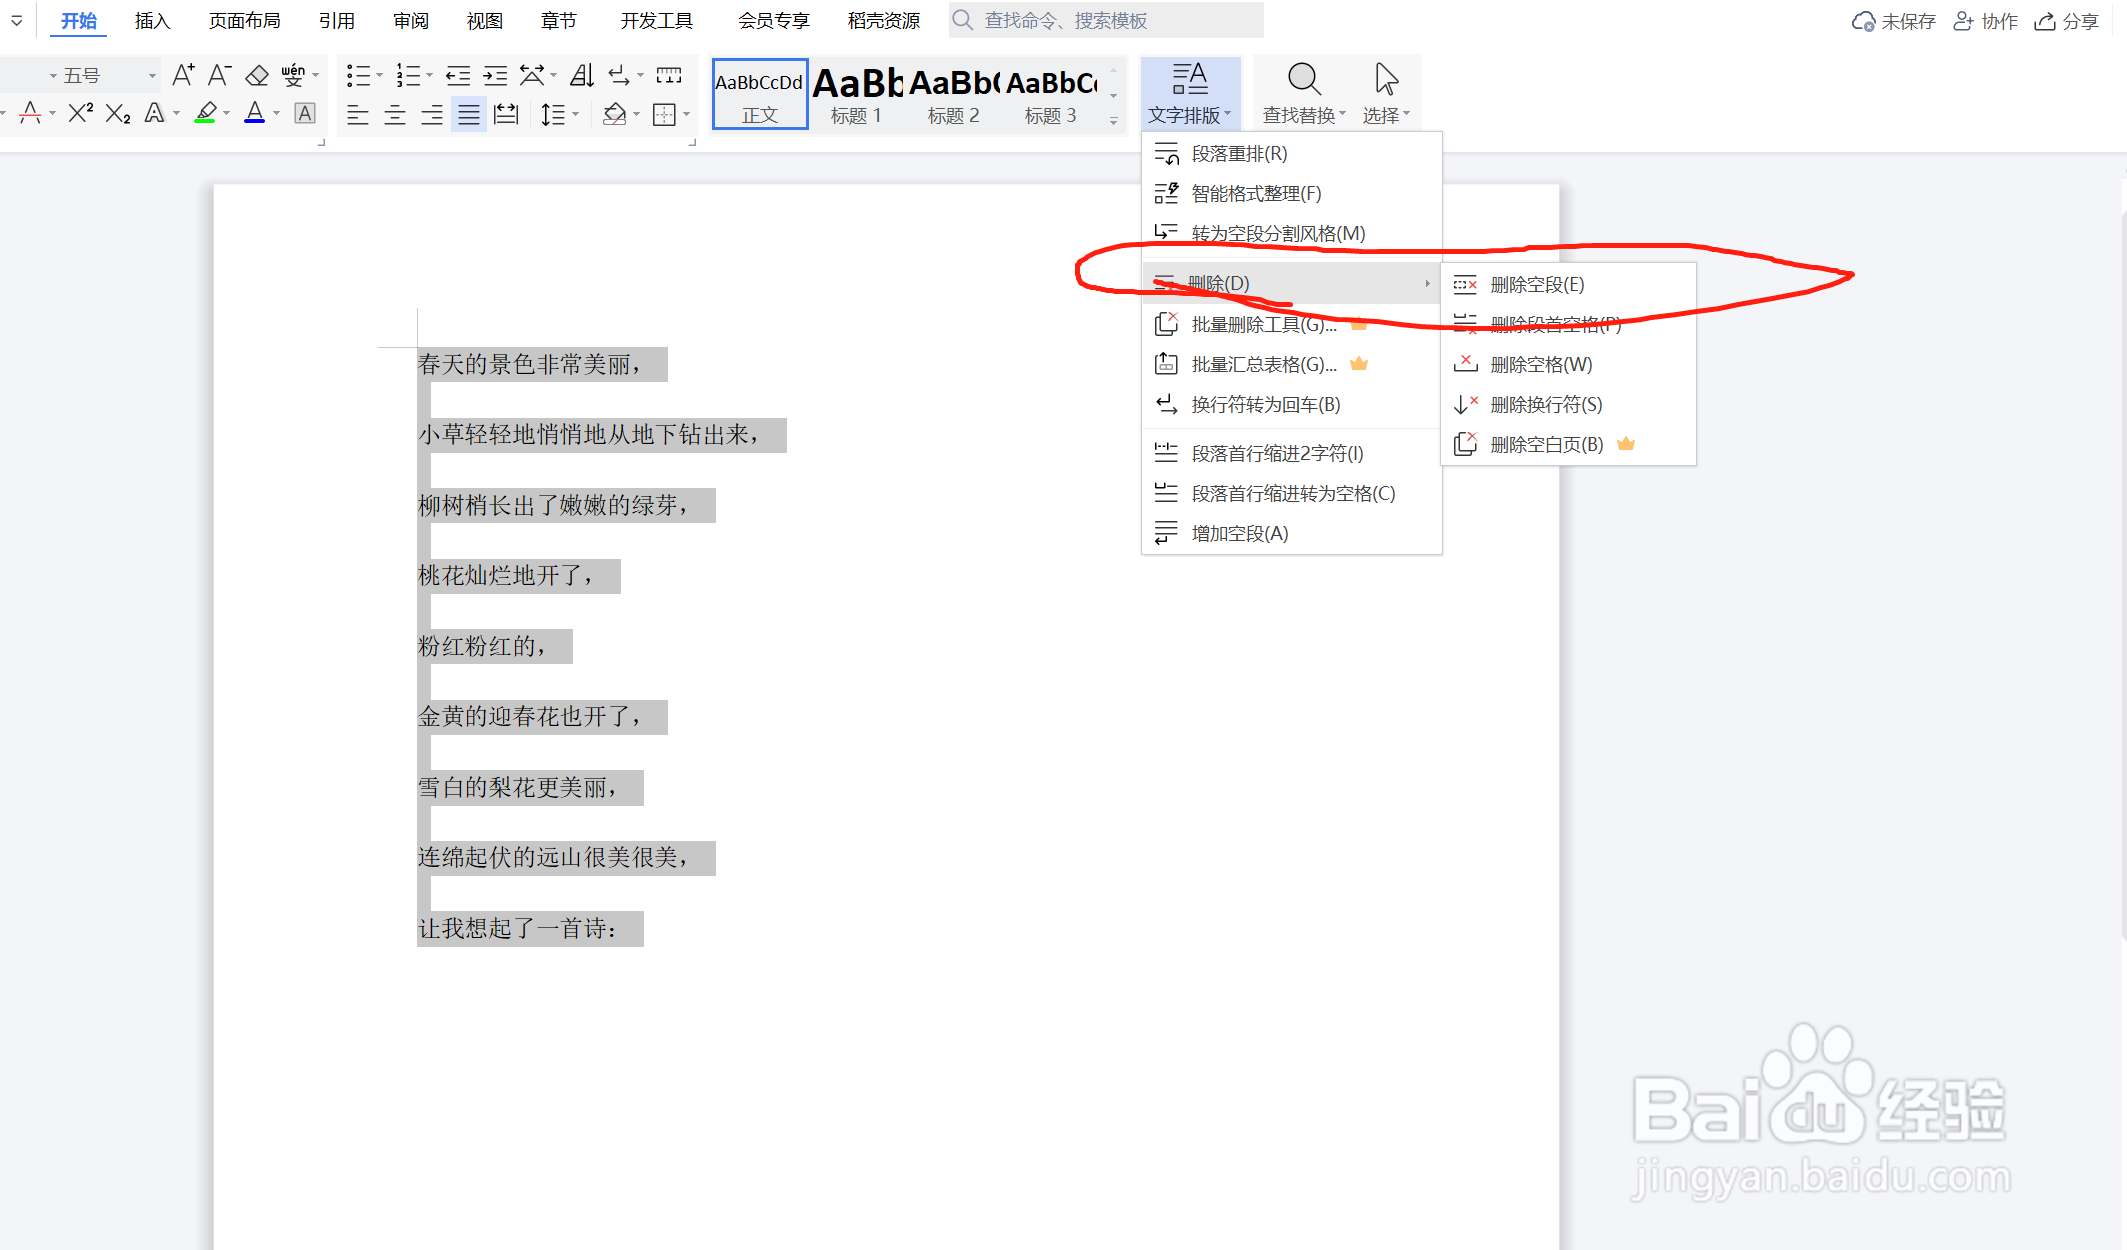Viewport: 2127px width, 1250px height.
Task: Apply text effects (outlined A)
Action: pos(154,113)
